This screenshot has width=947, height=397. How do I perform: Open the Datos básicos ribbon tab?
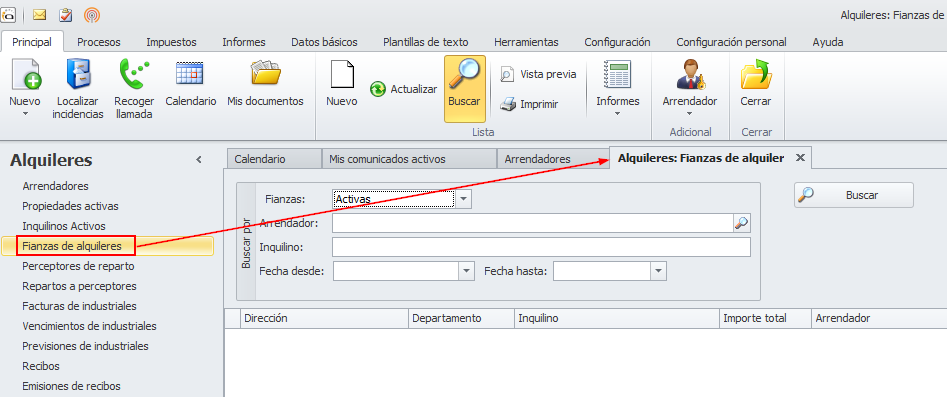[x=324, y=42]
